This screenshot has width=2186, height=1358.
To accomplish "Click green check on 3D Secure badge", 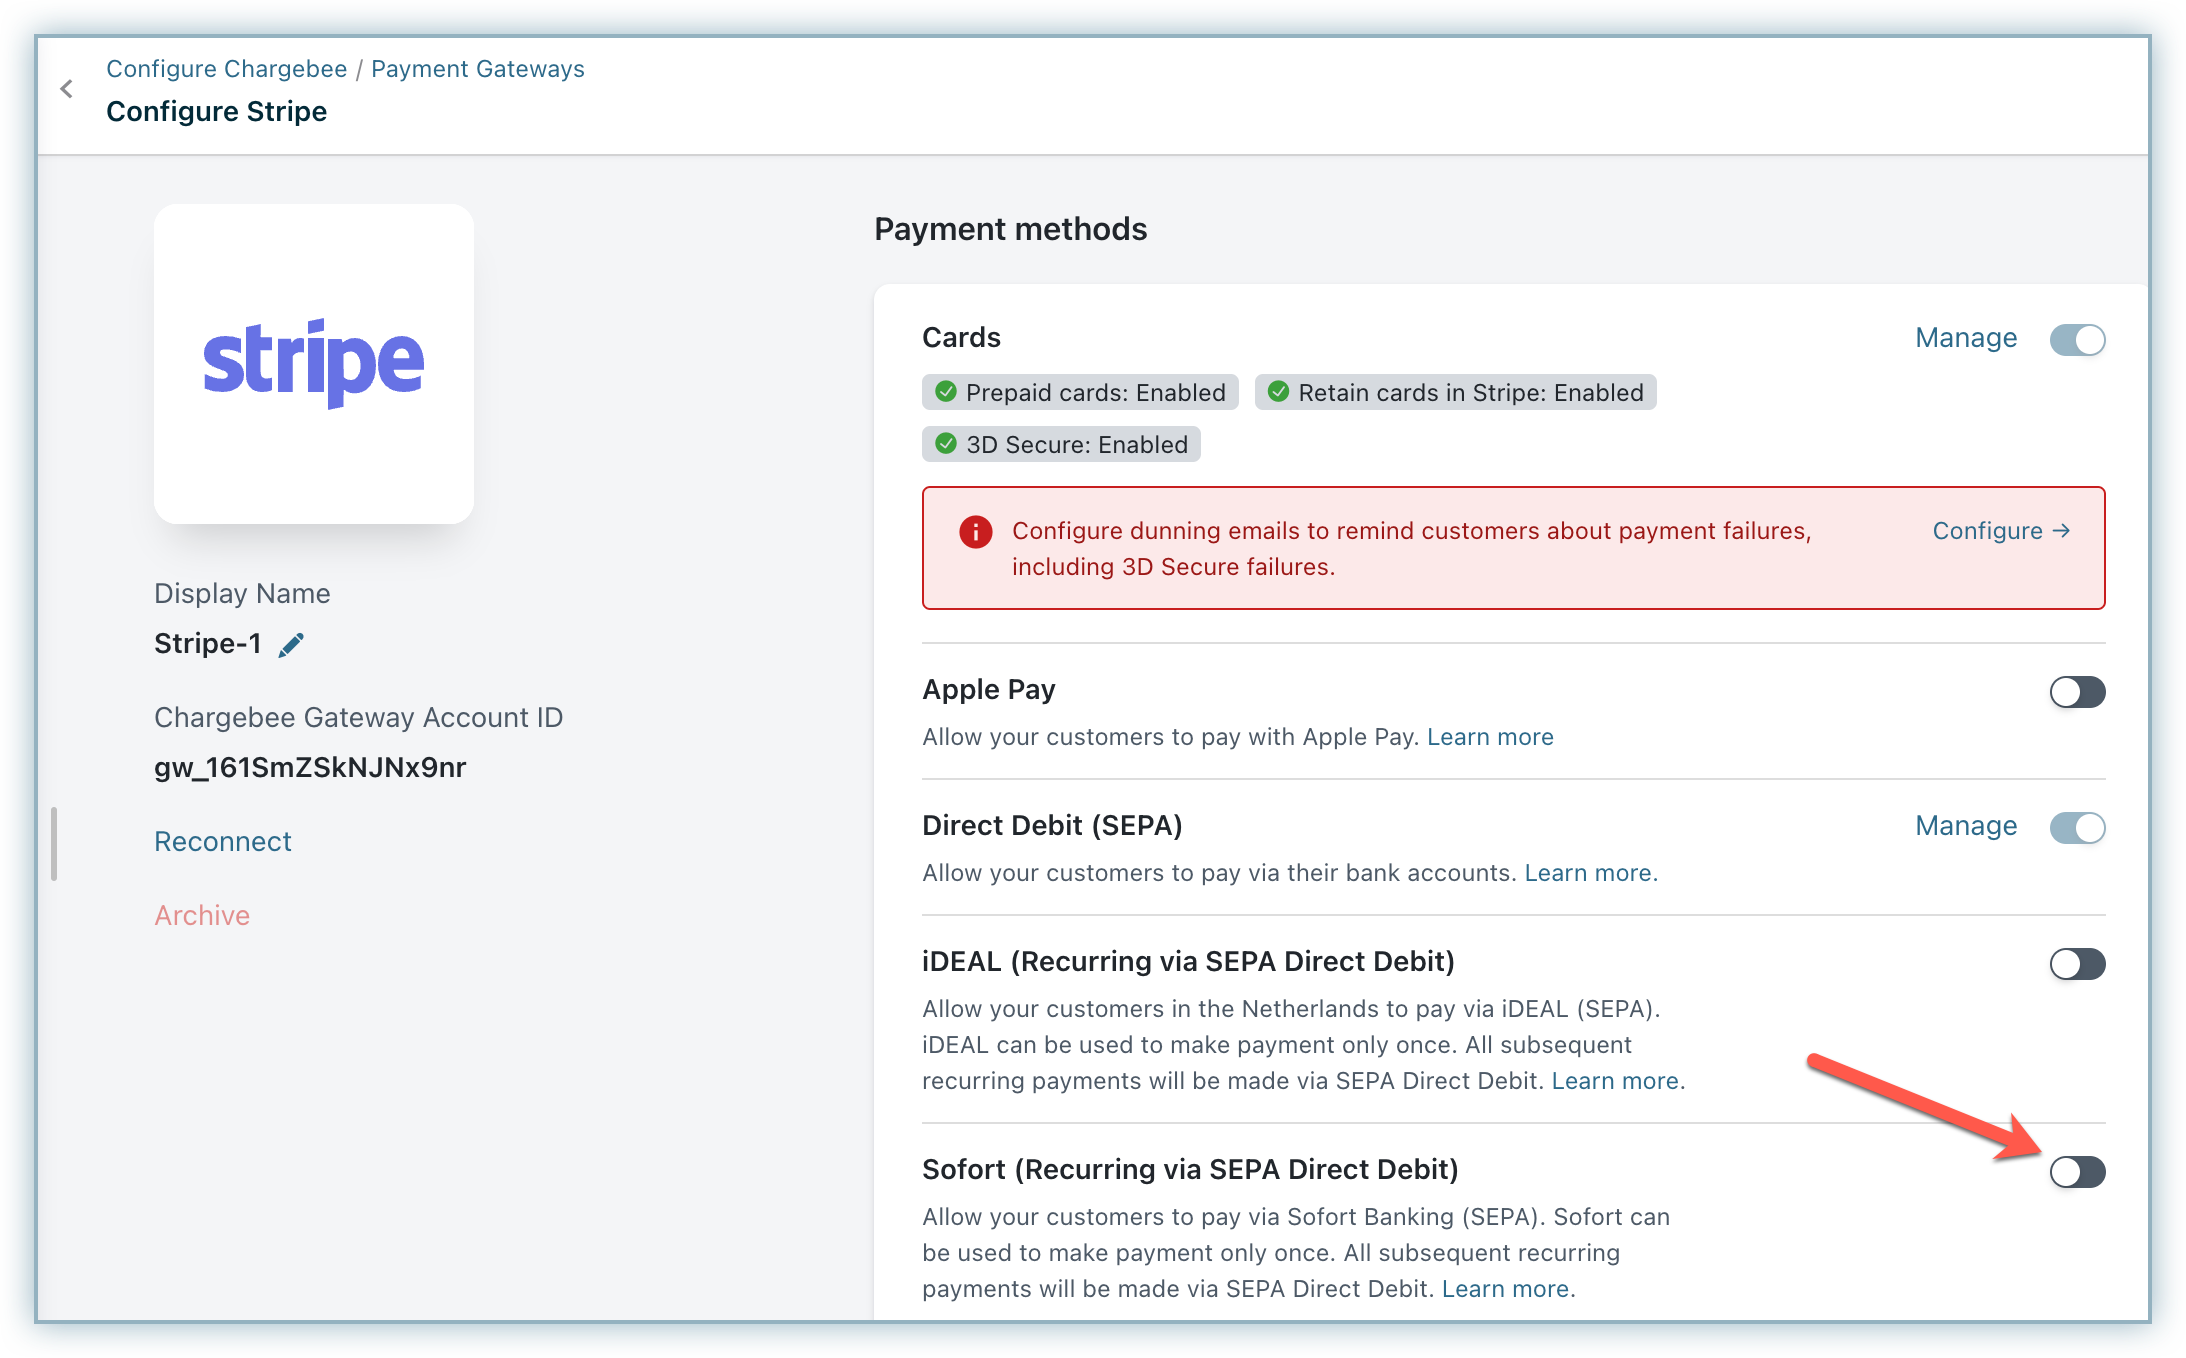I will [x=945, y=444].
